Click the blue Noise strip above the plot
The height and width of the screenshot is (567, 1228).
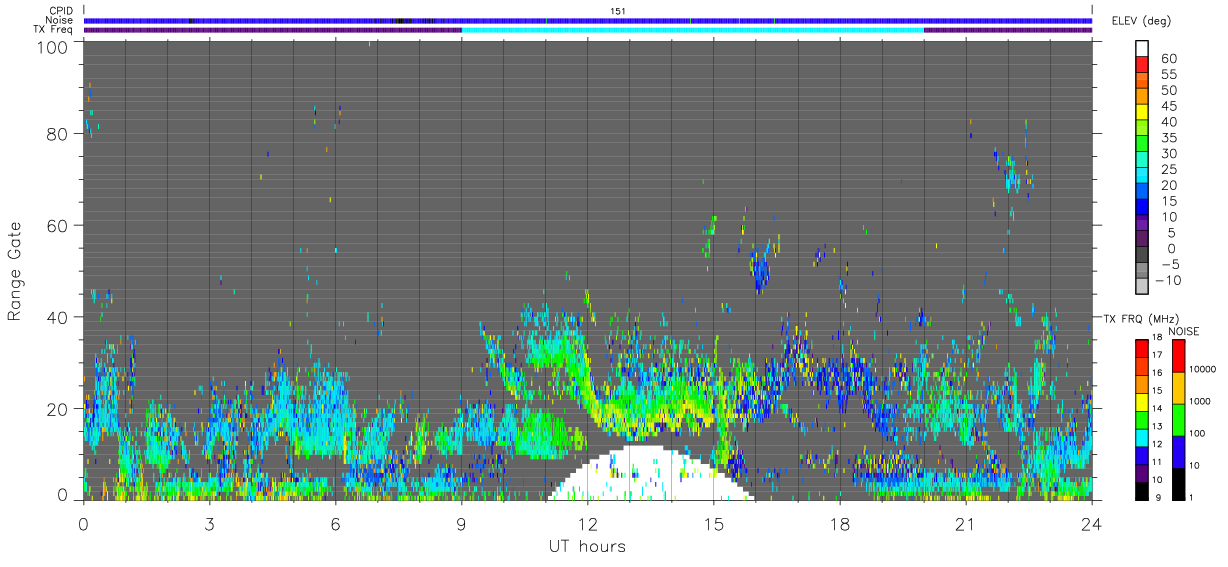(x=588, y=20)
